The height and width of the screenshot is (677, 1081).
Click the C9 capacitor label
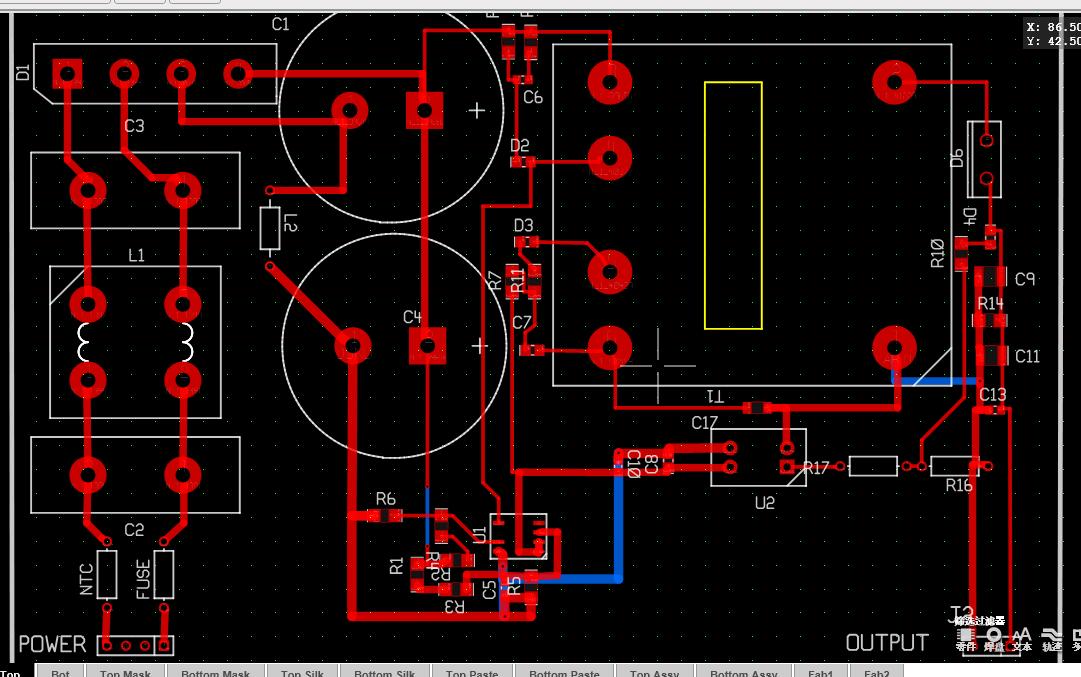coord(1025,279)
